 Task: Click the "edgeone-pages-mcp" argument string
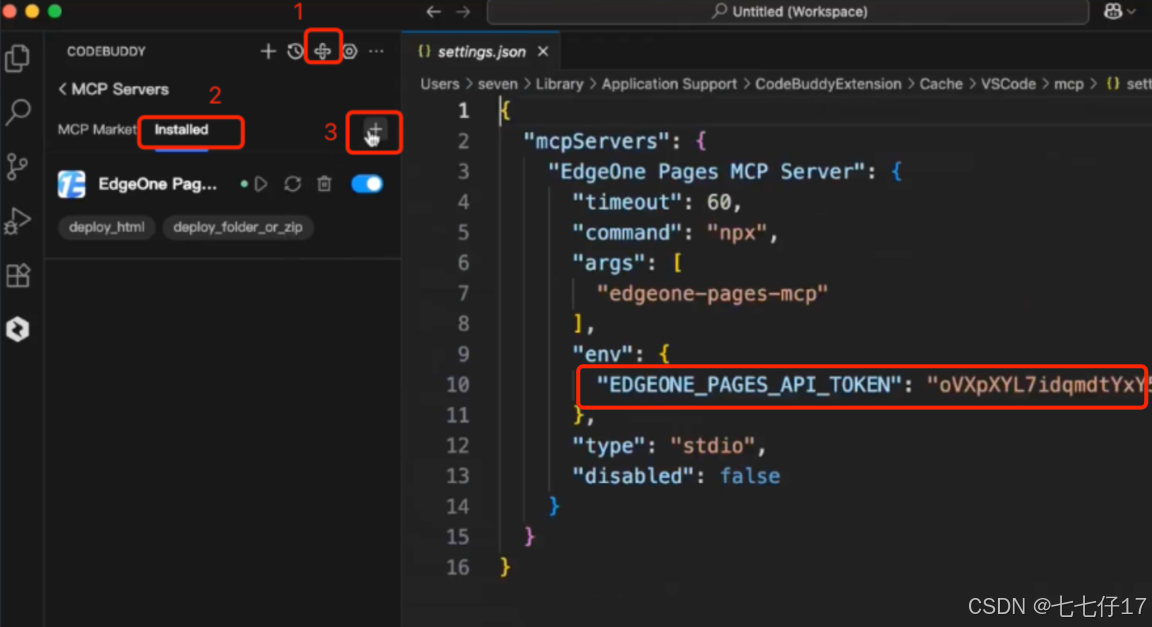[712, 293]
